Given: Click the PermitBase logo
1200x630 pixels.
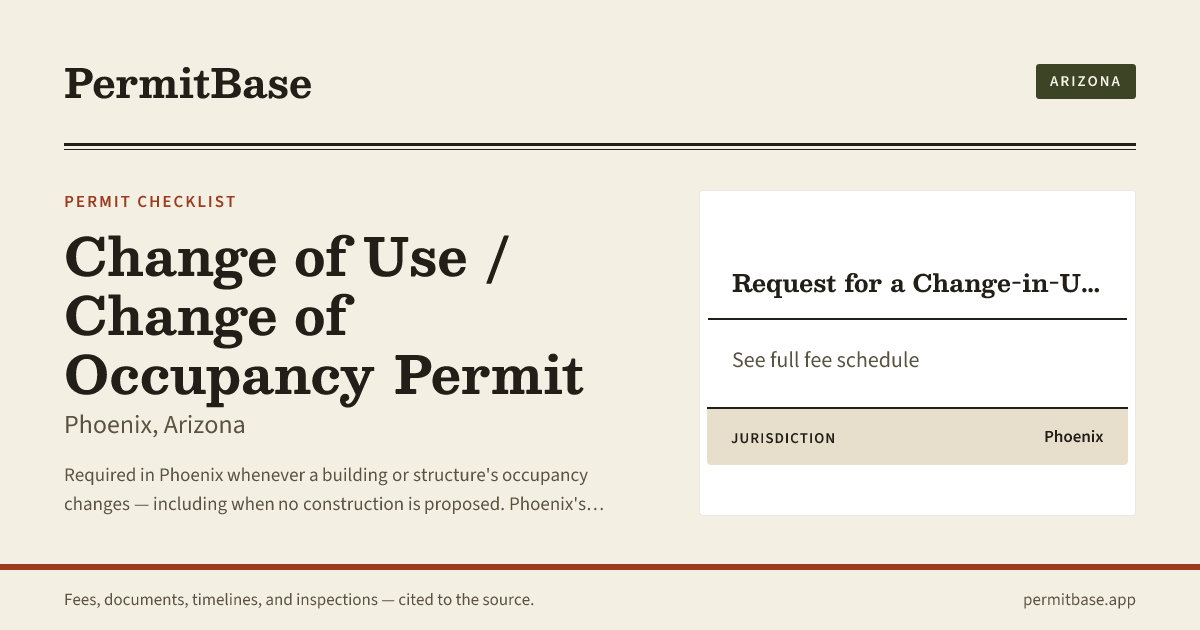Looking at the screenshot, I should (x=188, y=83).
